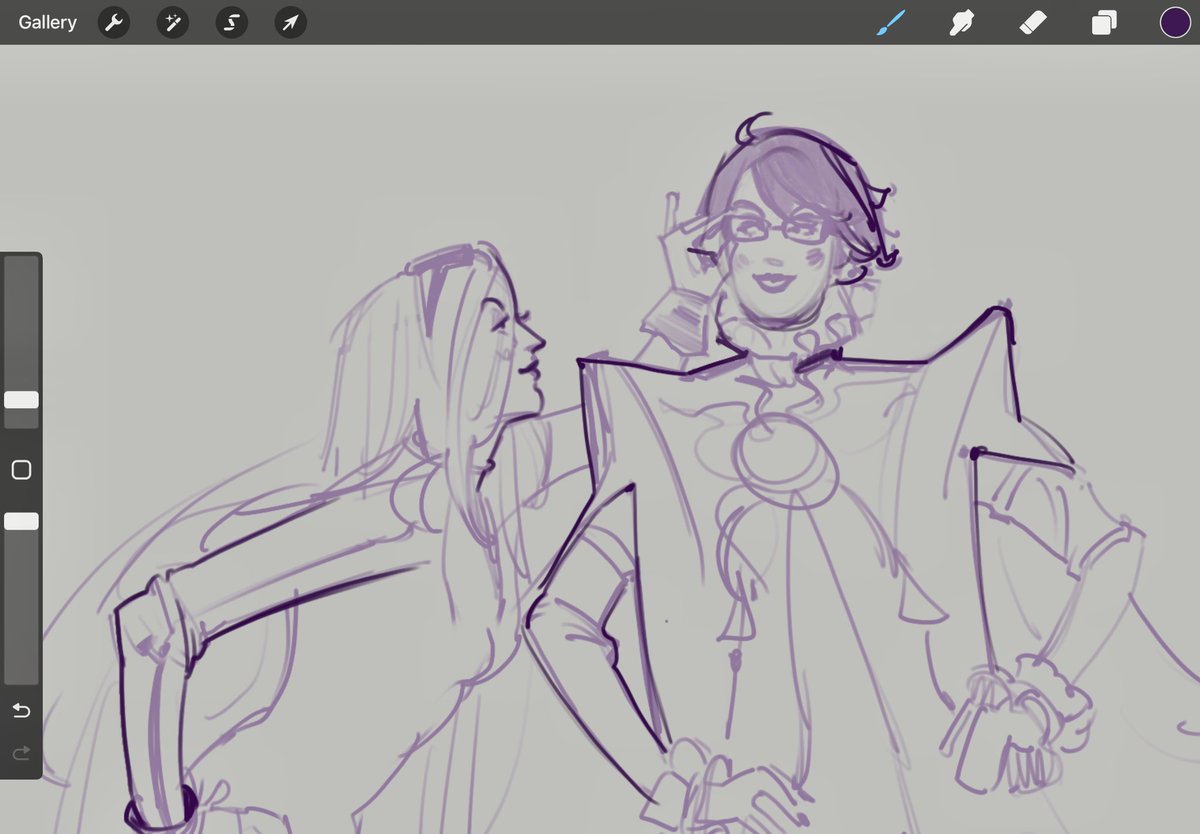Viewport: 1200px width, 834px height.
Task: Open the active color picker circle
Action: click(x=1175, y=22)
